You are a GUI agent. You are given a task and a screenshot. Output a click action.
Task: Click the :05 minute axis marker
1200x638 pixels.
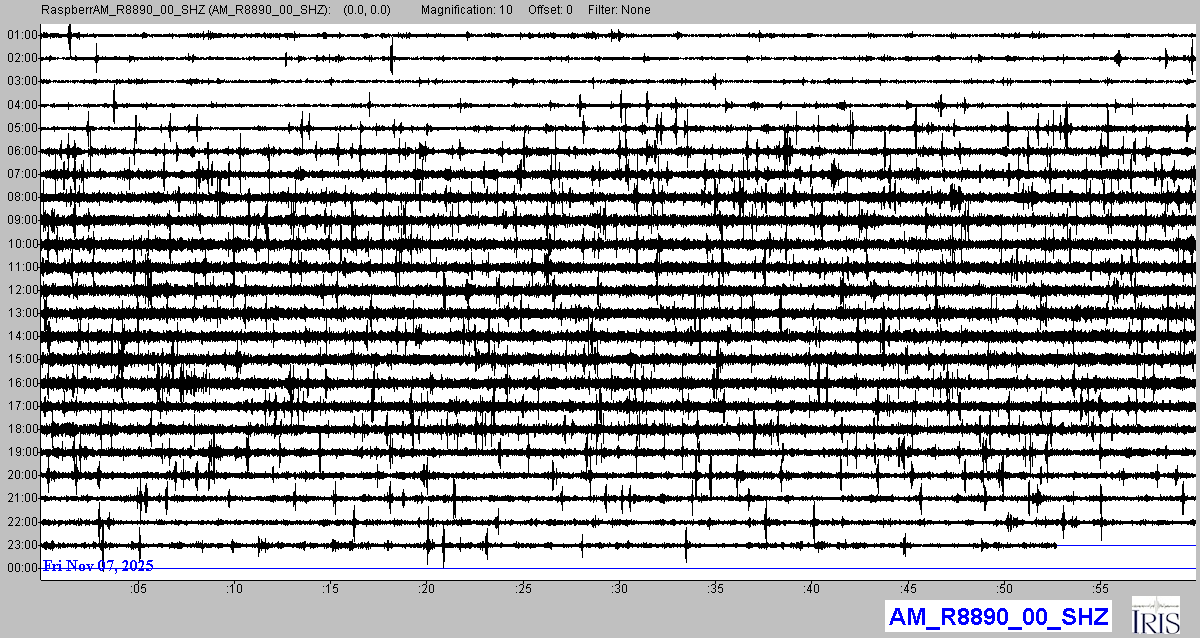[x=138, y=588]
